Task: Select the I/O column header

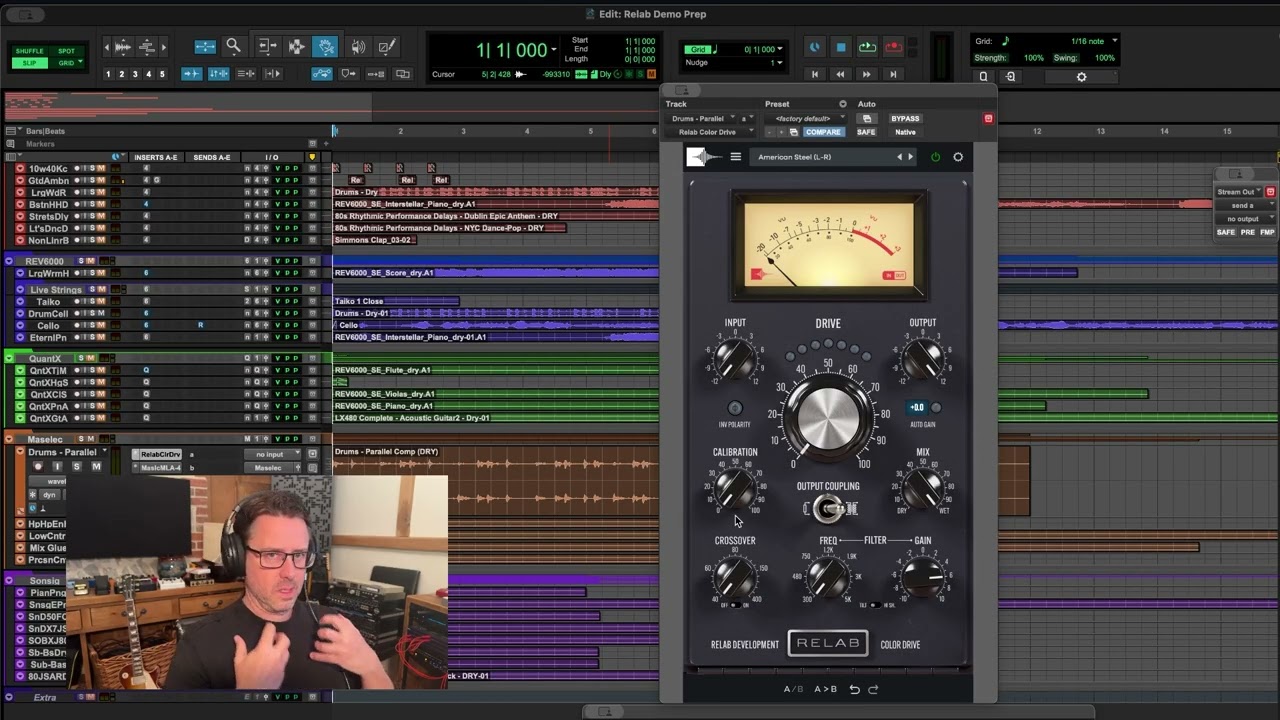Action: tap(272, 157)
